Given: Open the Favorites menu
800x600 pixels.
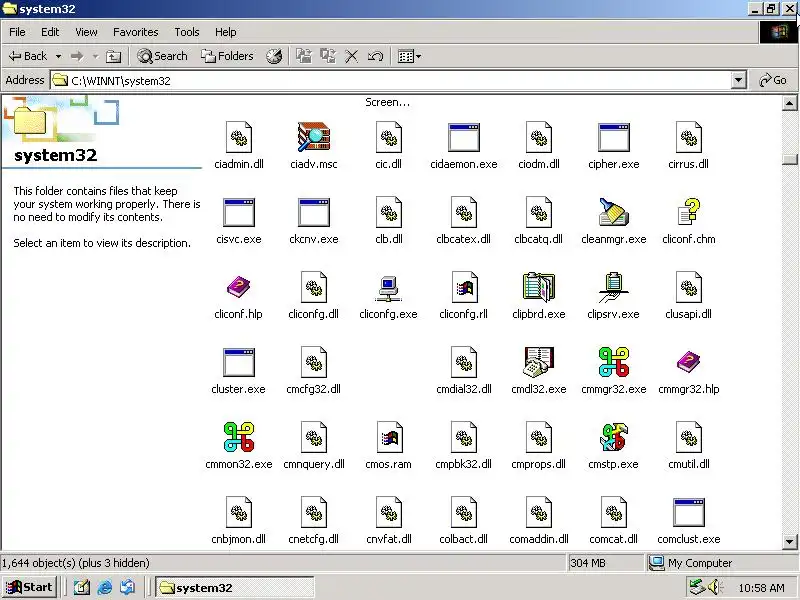Looking at the screenshot, I should coord(136,32).
